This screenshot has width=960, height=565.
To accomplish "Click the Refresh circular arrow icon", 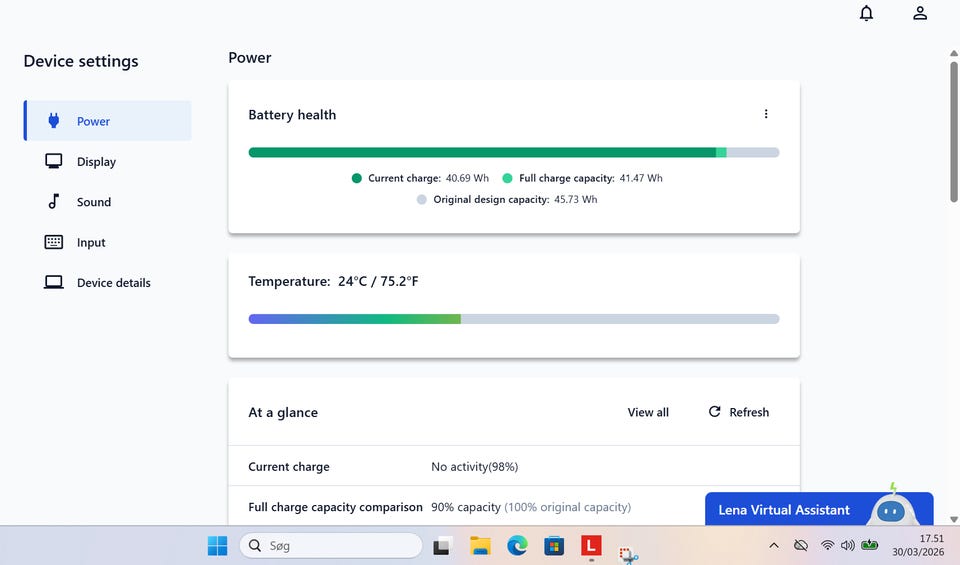I will tap(714, 411).
